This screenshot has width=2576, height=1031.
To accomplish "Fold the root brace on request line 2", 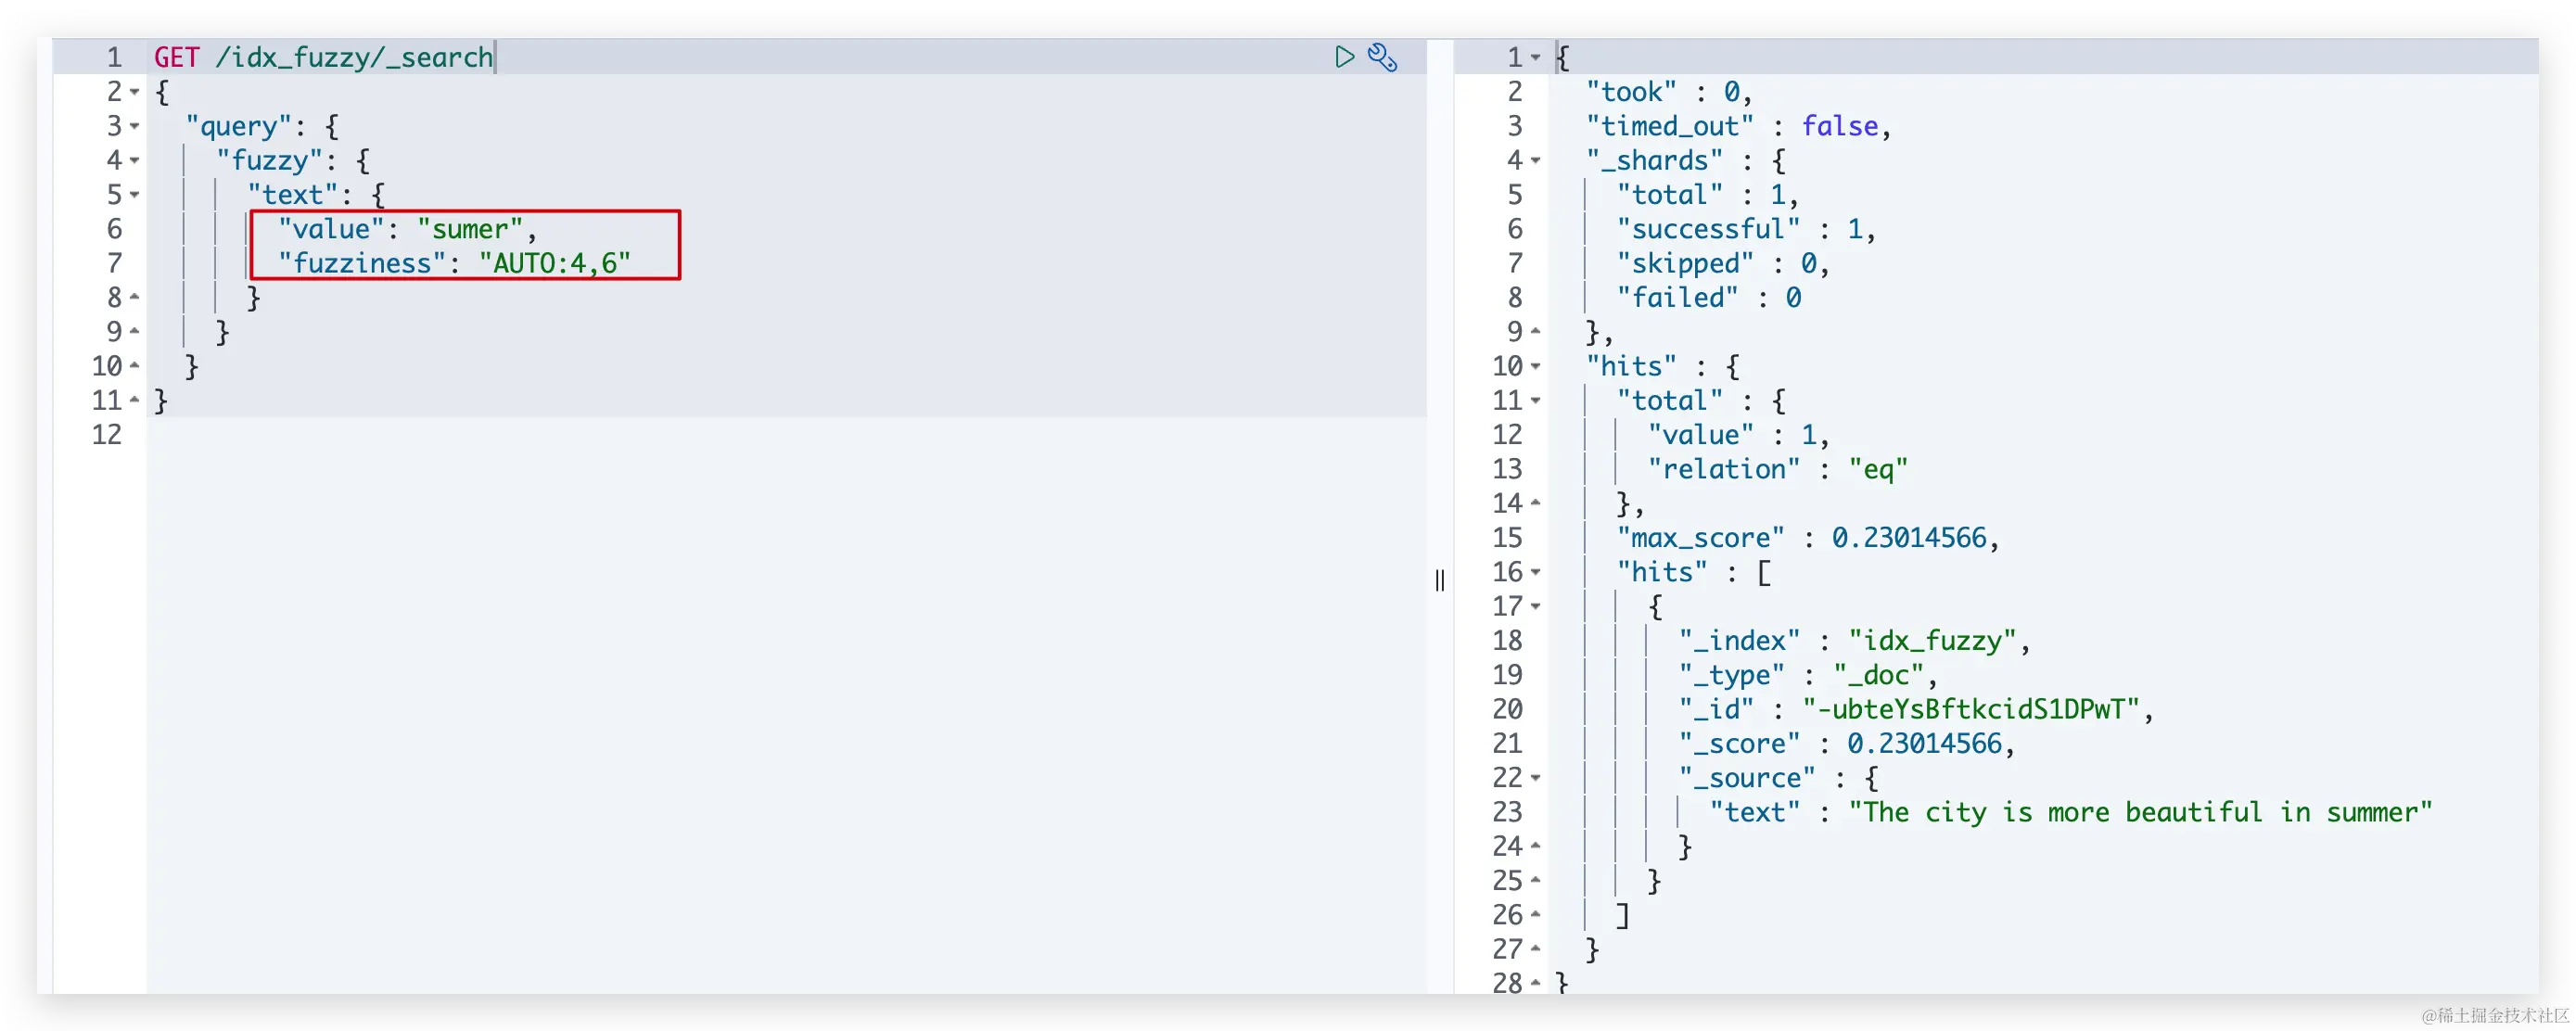I will click(135, 92).
